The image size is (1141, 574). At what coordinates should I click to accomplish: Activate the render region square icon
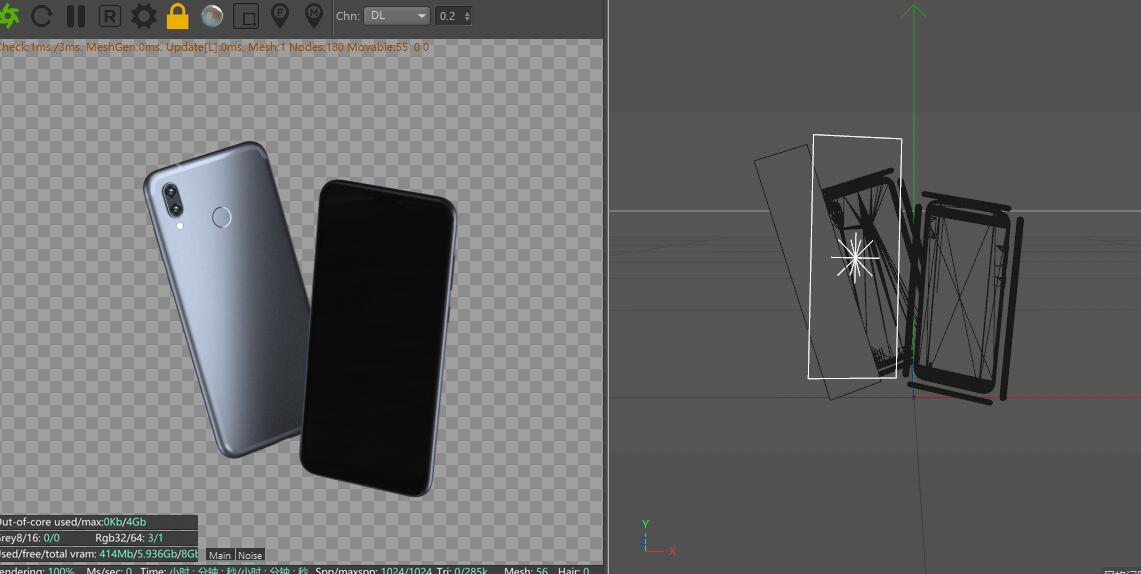(x=247, y=16)
